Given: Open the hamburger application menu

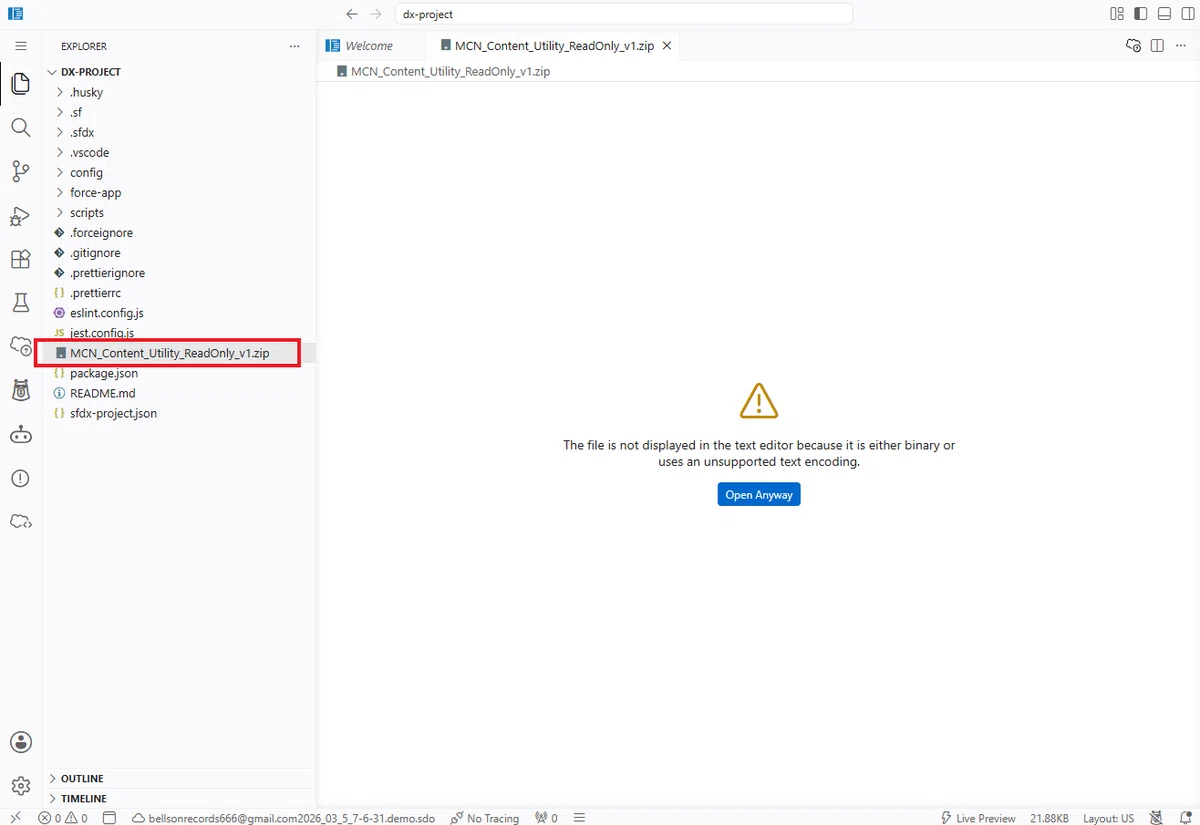Looking at the screenshot, I should [x=20, y=46].
